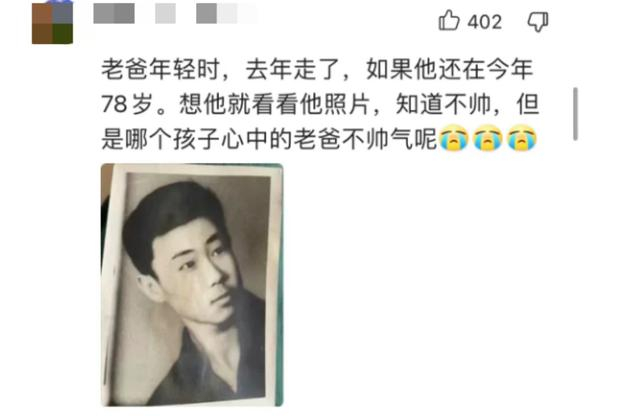
Task: Dislike the comment with thumbs-down icon
Action: [x=538, y=22]
